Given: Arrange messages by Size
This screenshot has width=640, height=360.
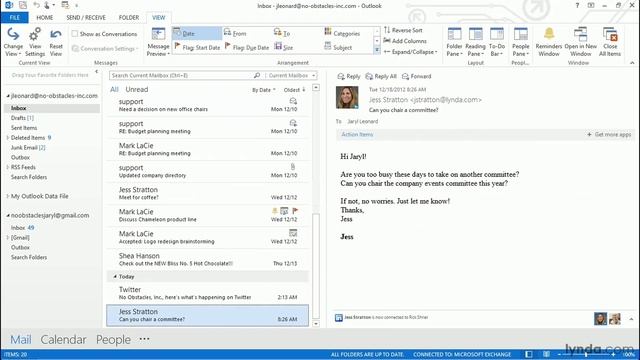Looking at the screenshot, I should pyautogui.click(x=284, y=47).
